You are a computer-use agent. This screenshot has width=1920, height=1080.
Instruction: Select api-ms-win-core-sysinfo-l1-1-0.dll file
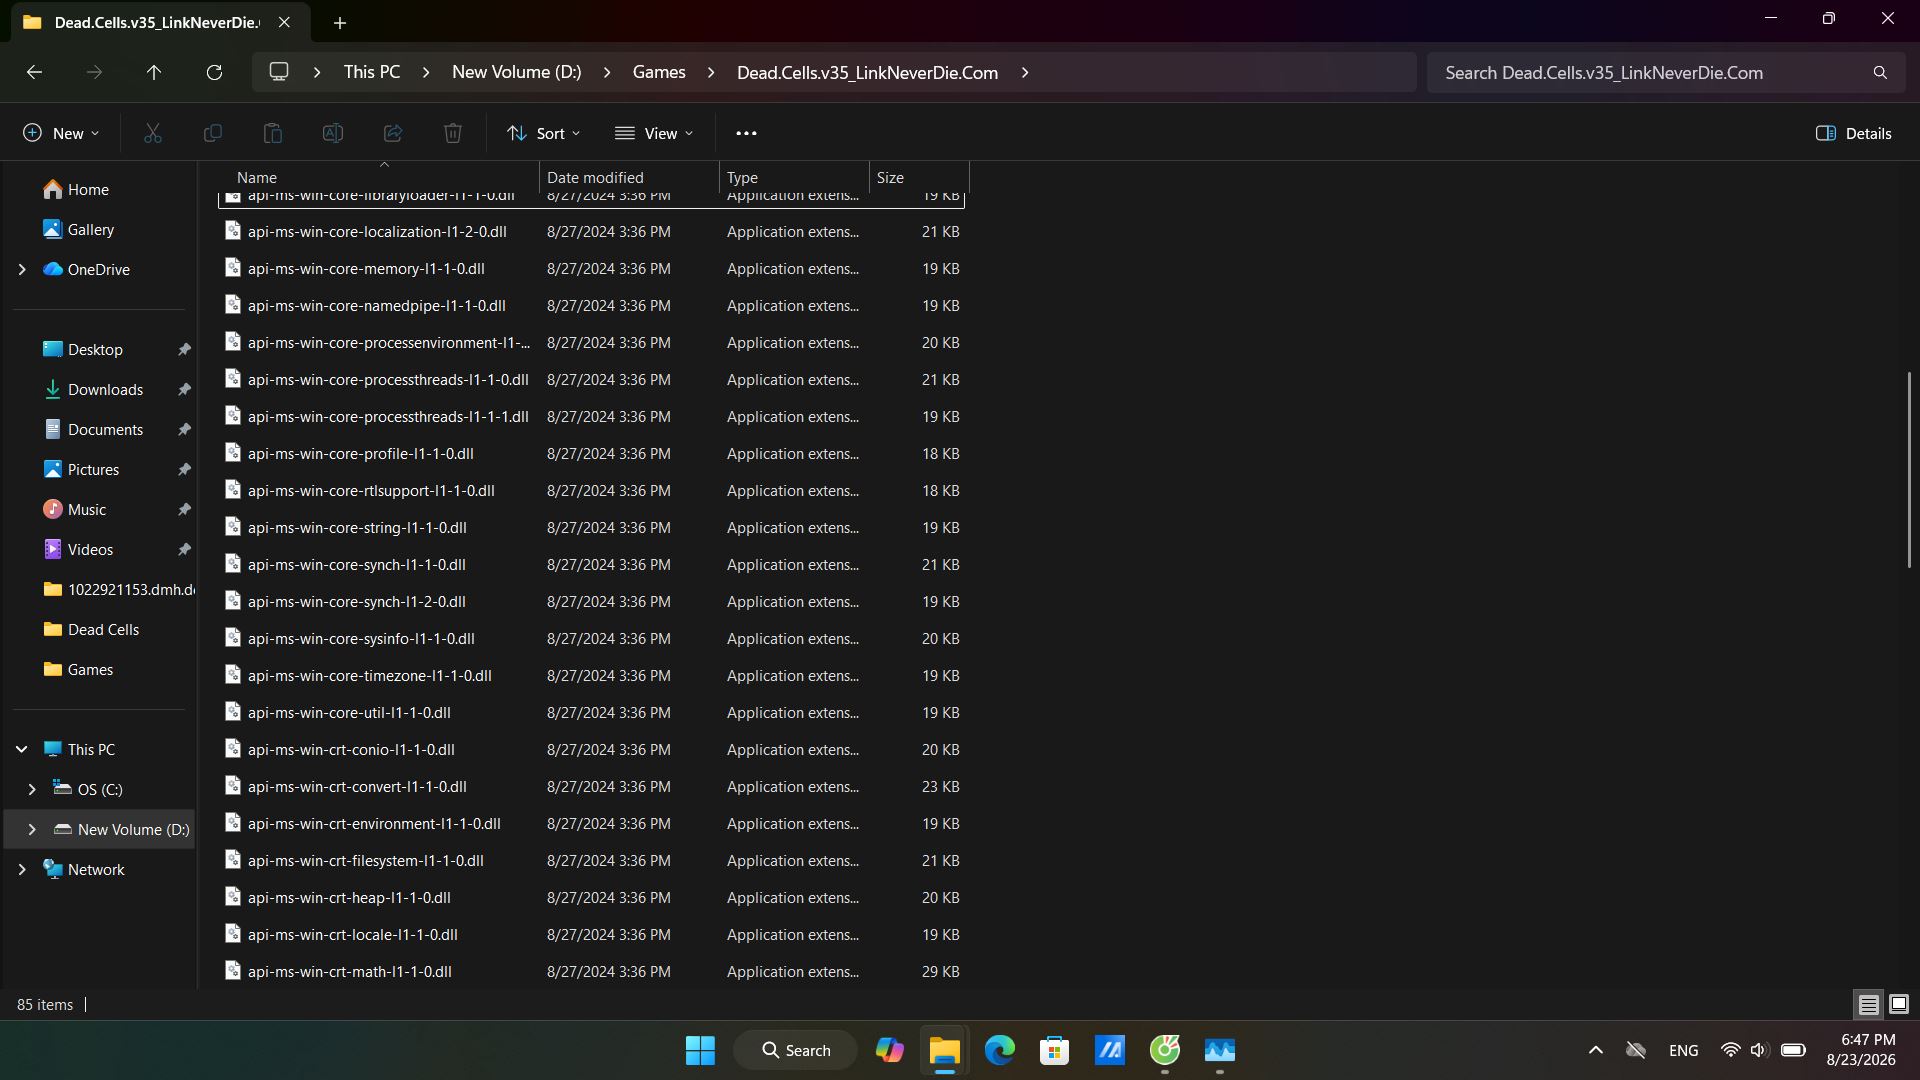[591, 638]
